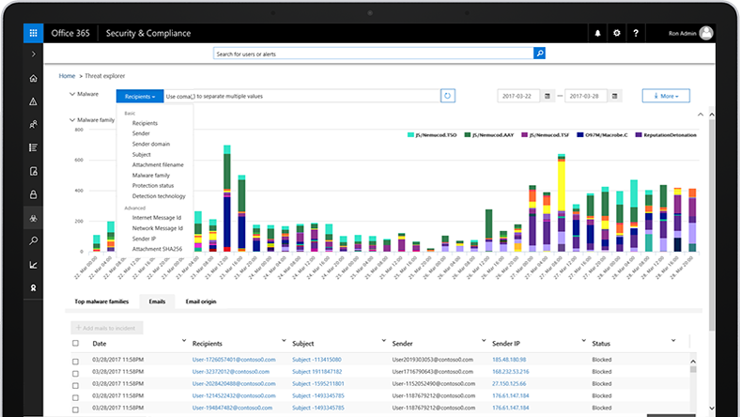Click the search magnifier button
The height and width of the screenshot is (417, 740).
tap(539, 53)
